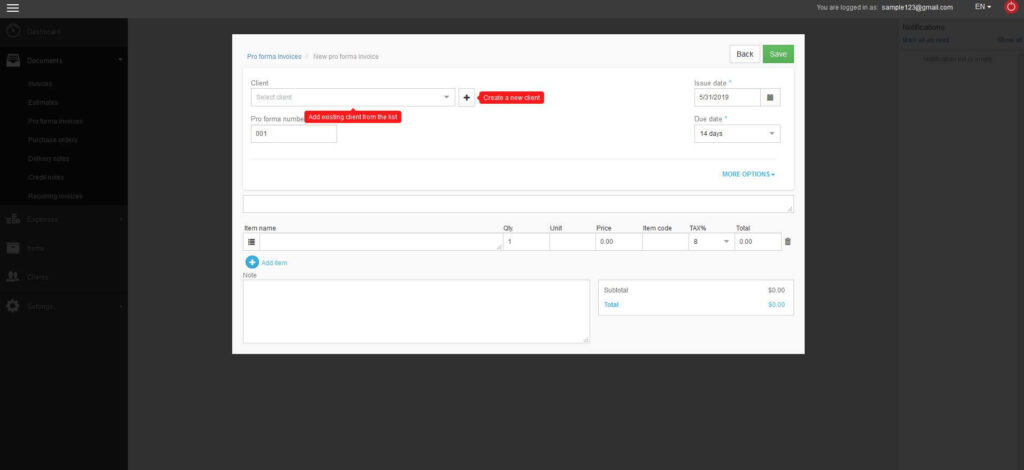
Task: Click the wide text area above items
Action: [519, 204]
